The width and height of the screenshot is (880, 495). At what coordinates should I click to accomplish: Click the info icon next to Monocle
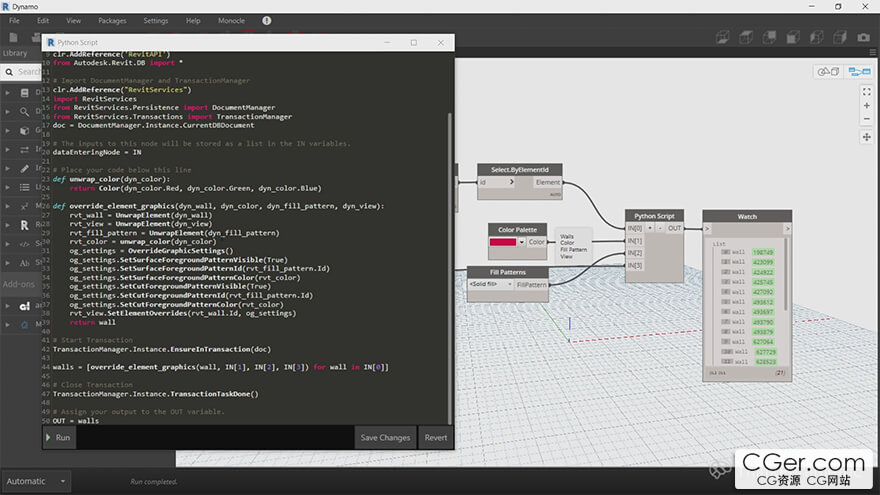click(x=266, y=20)
